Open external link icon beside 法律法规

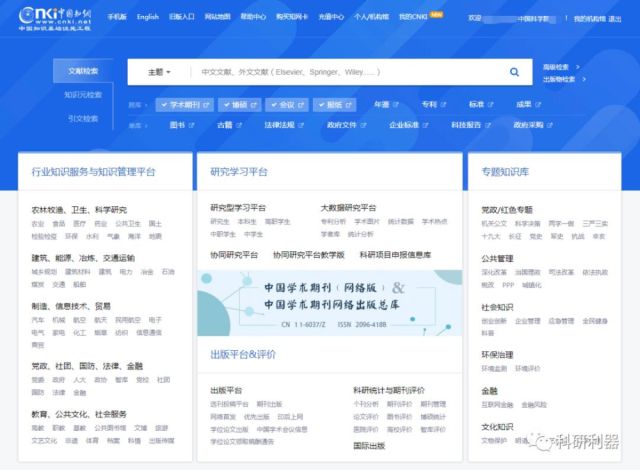point(301,125)
